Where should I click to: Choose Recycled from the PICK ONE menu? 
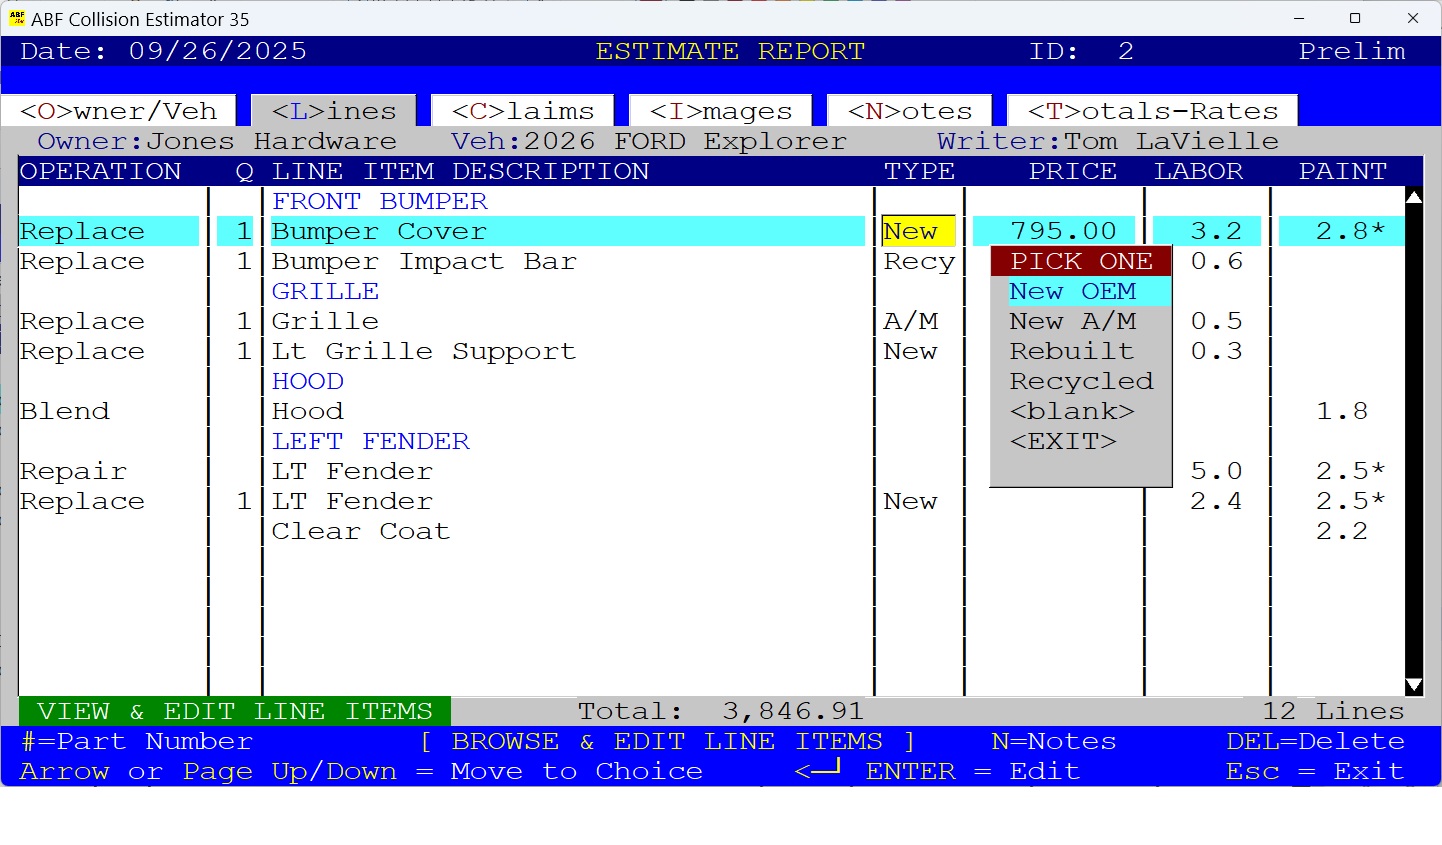point(1080,381)
